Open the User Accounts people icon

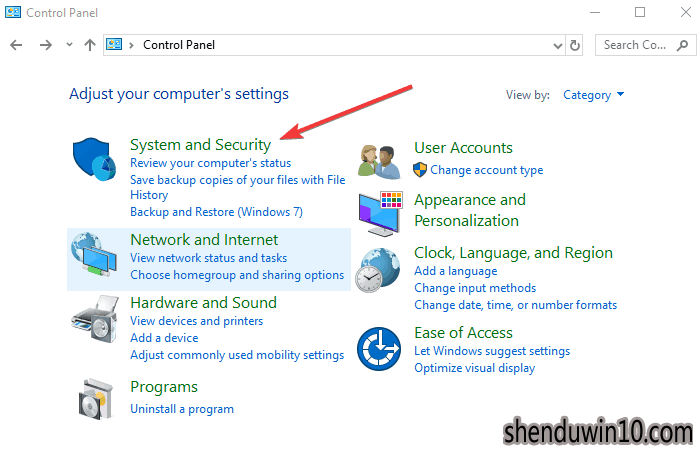point(379,162)
